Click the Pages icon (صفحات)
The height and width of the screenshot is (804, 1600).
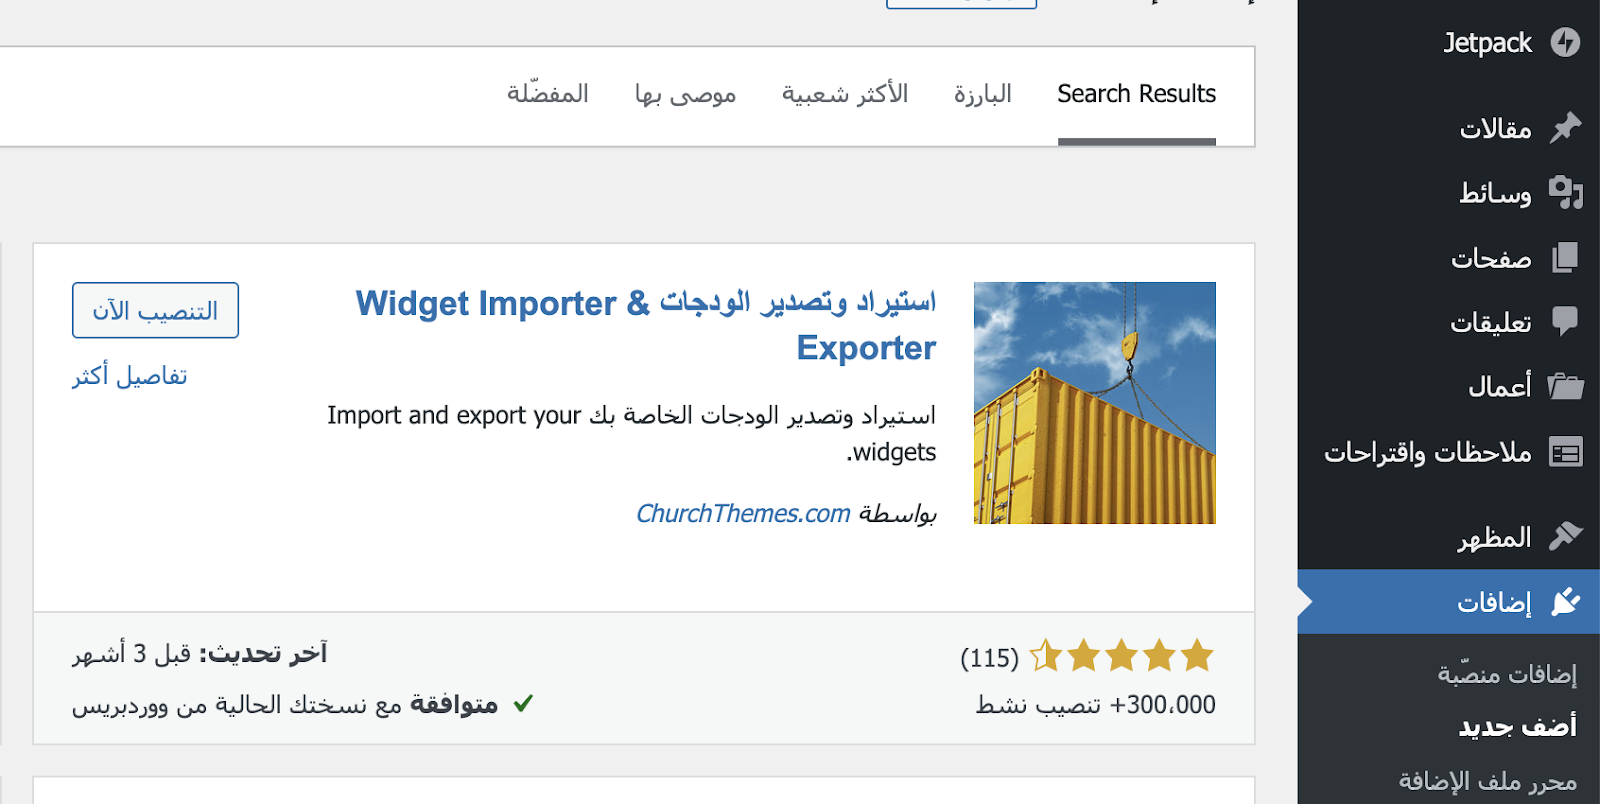(1565, 258)
